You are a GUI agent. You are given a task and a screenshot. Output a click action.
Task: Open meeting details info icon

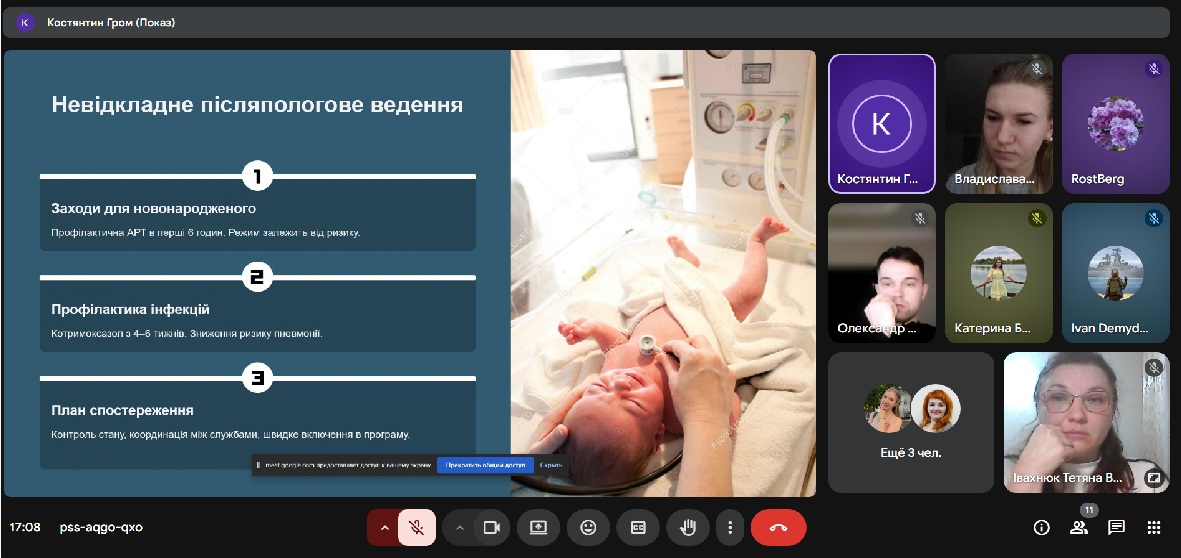(x=1041, y=527)
